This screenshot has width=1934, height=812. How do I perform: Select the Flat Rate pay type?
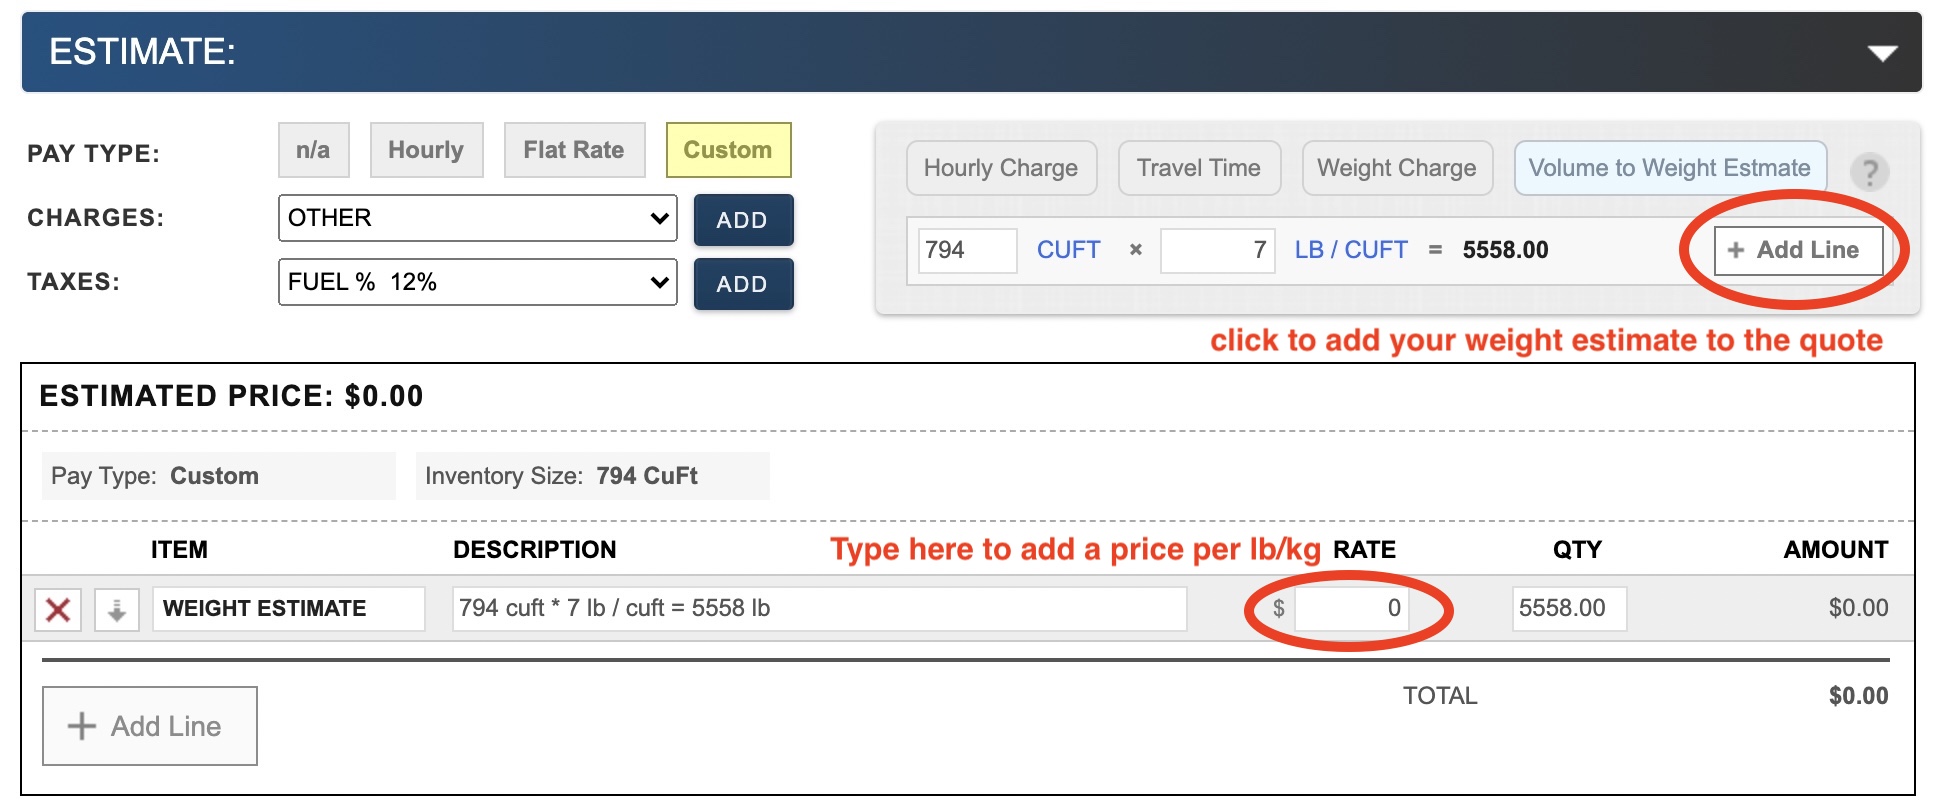[x=574, y=150]
